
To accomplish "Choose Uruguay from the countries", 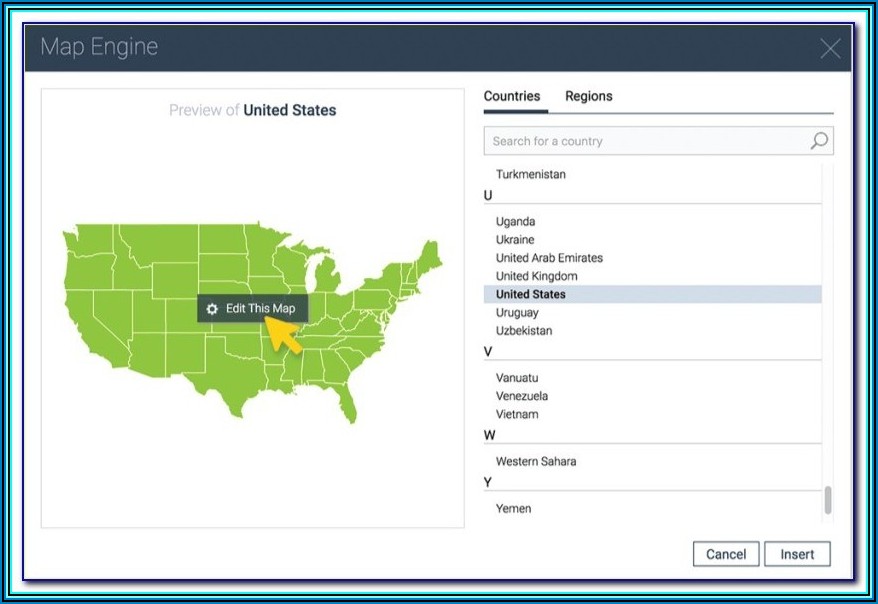I will pos(517,313).
